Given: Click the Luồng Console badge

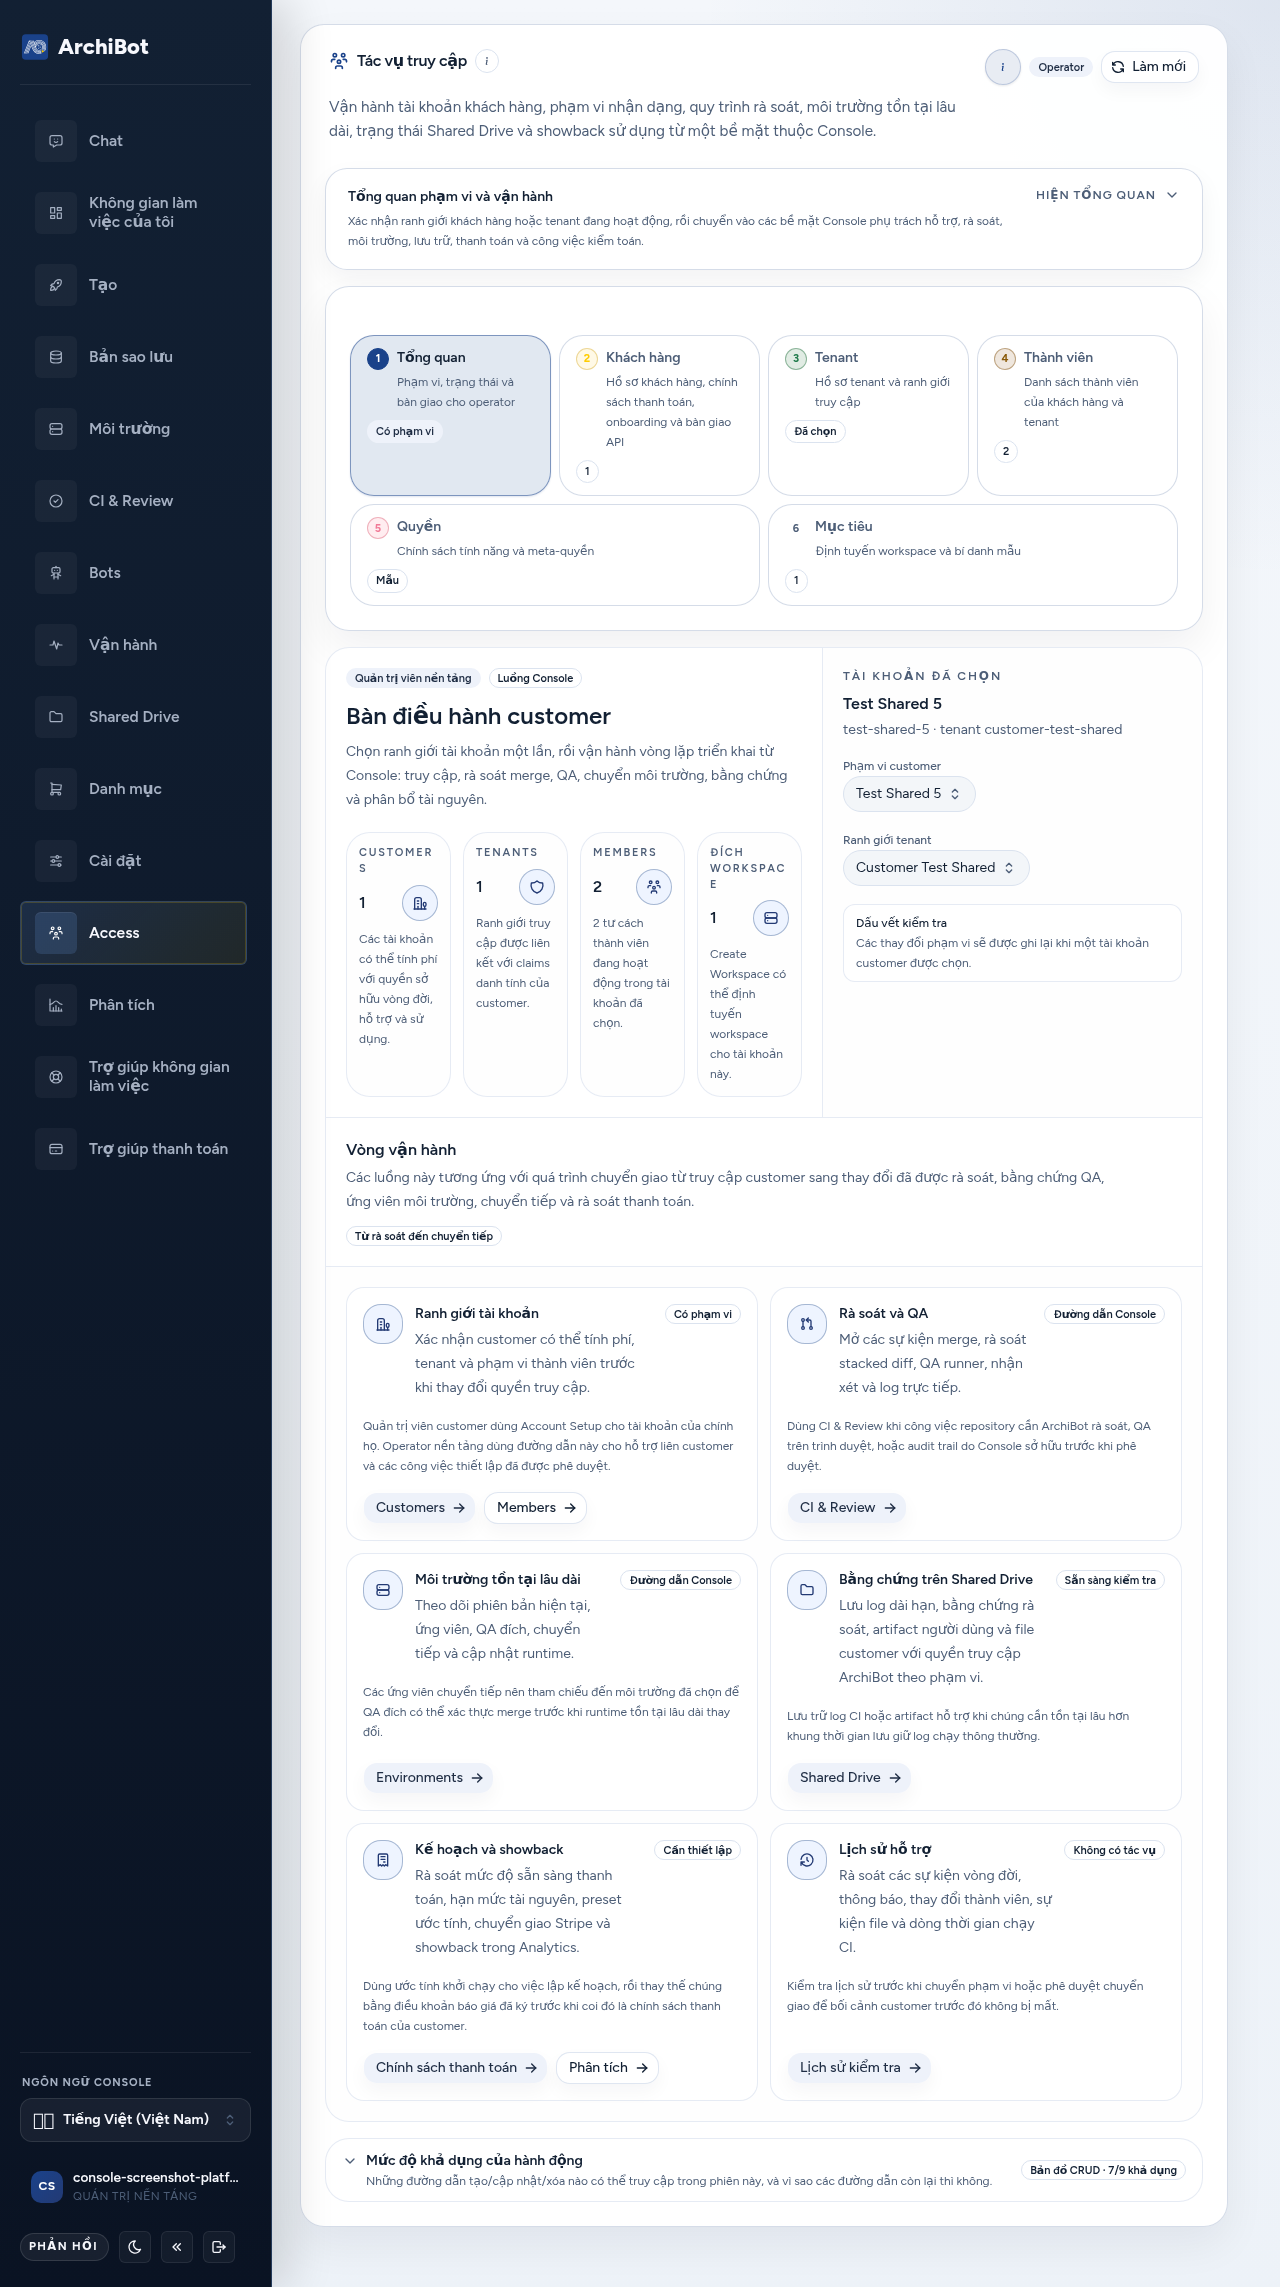Looking at the screenshot, I should (x=535, y=678).
